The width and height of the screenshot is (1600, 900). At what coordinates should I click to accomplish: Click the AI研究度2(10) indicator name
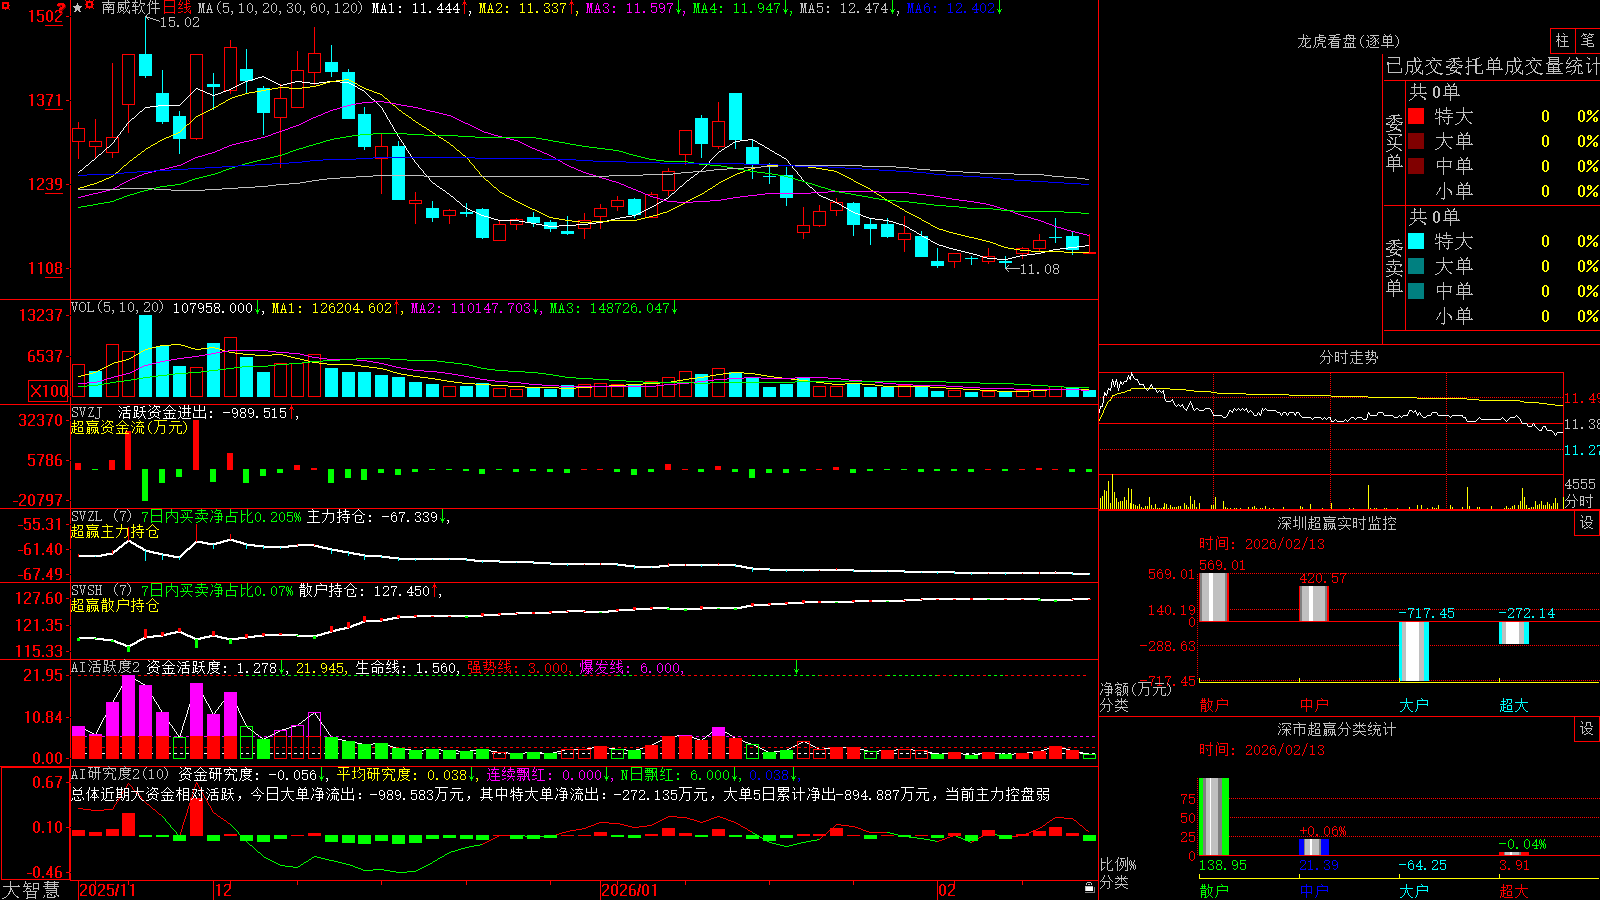(120, 774)
